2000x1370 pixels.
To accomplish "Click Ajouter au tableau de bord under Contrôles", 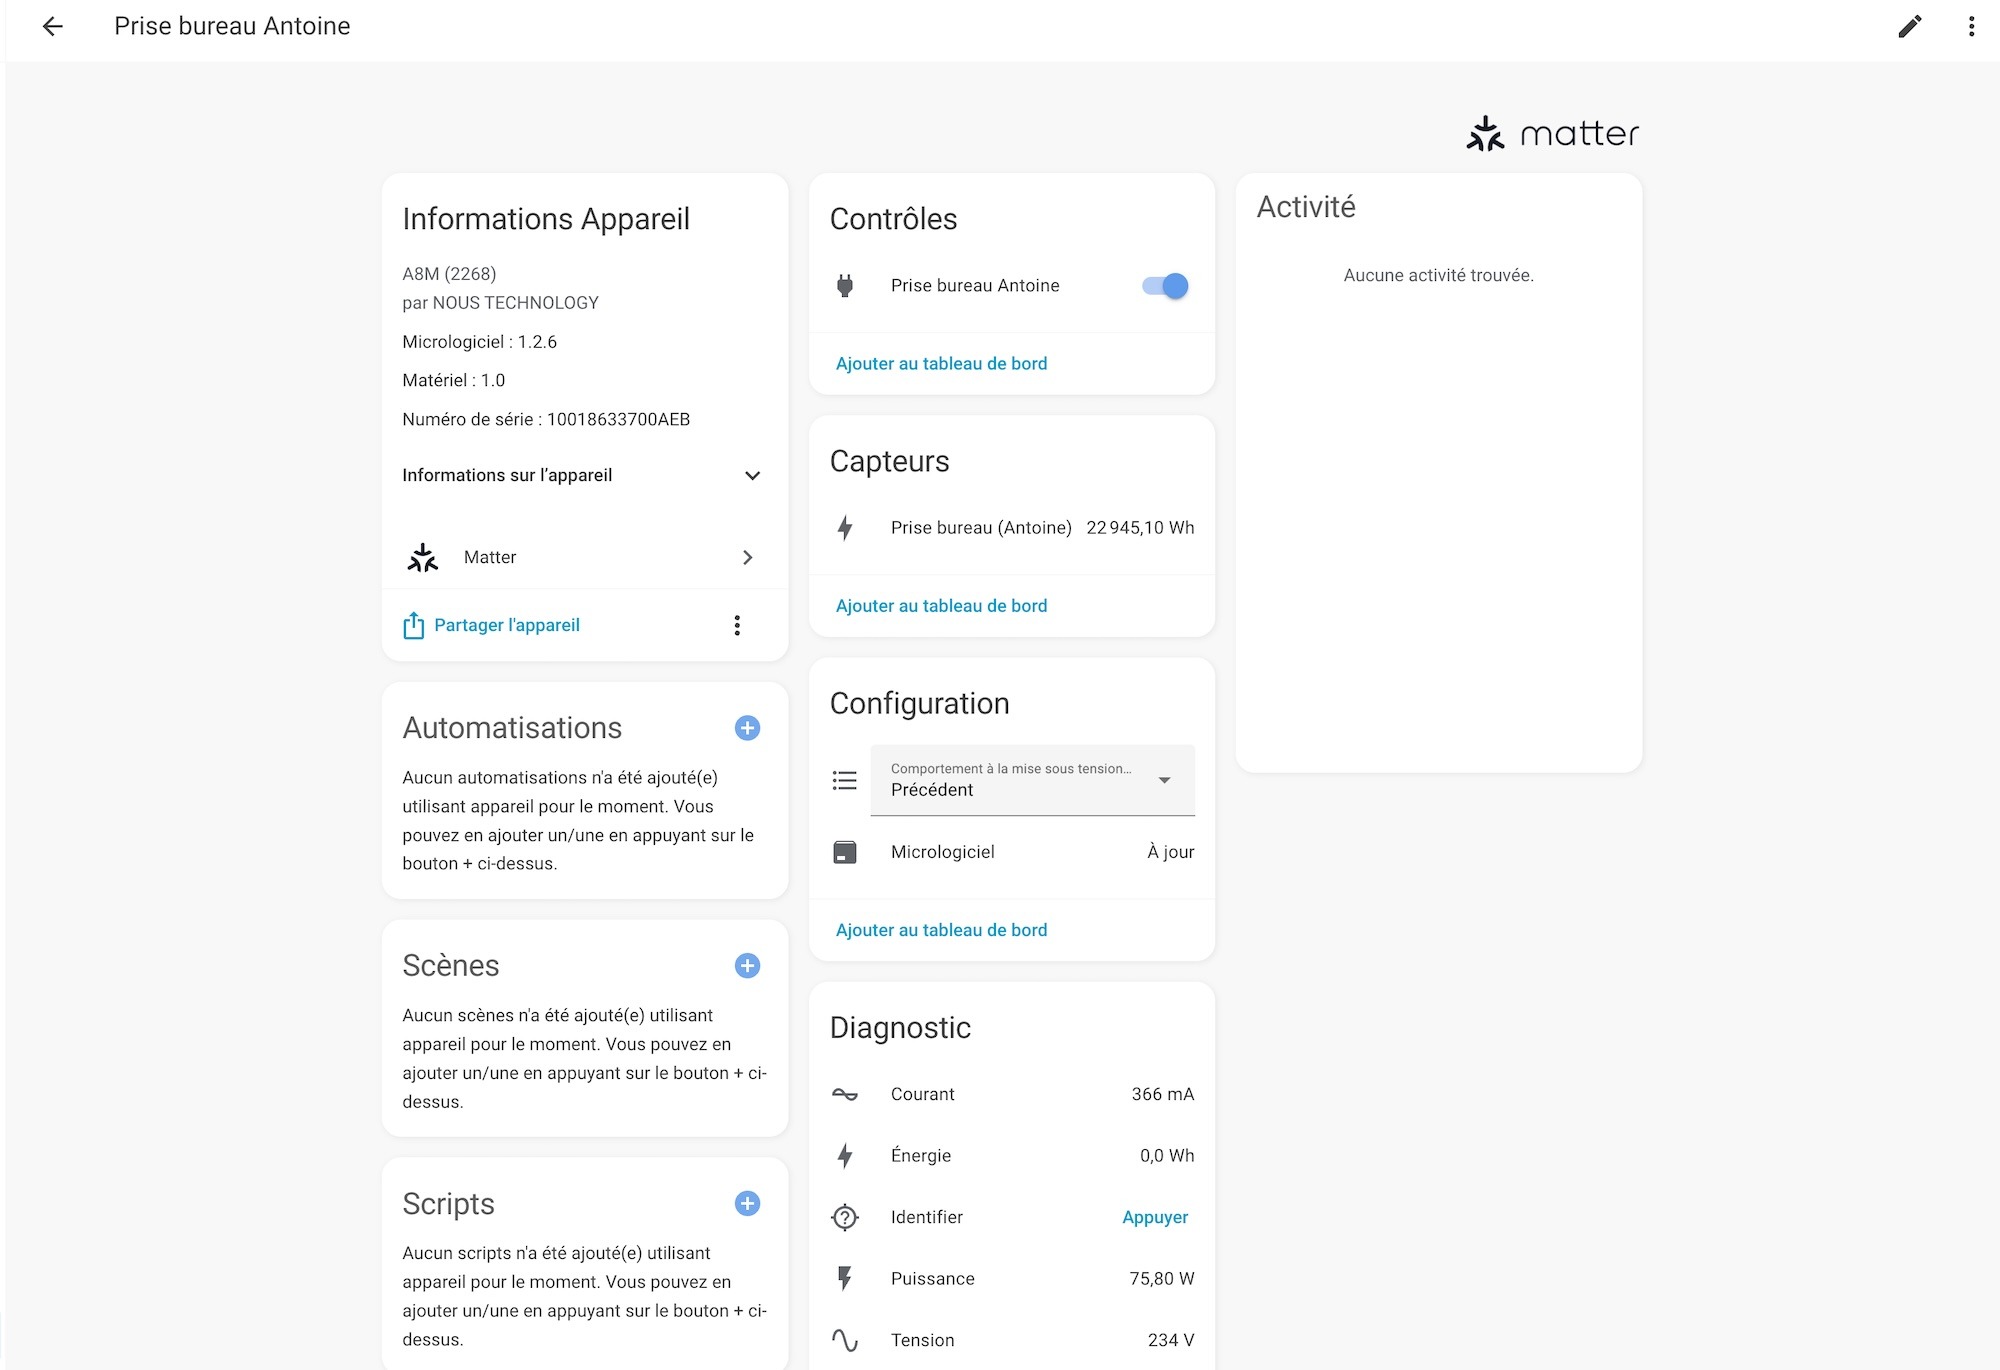I will click(x=941, y=364).
